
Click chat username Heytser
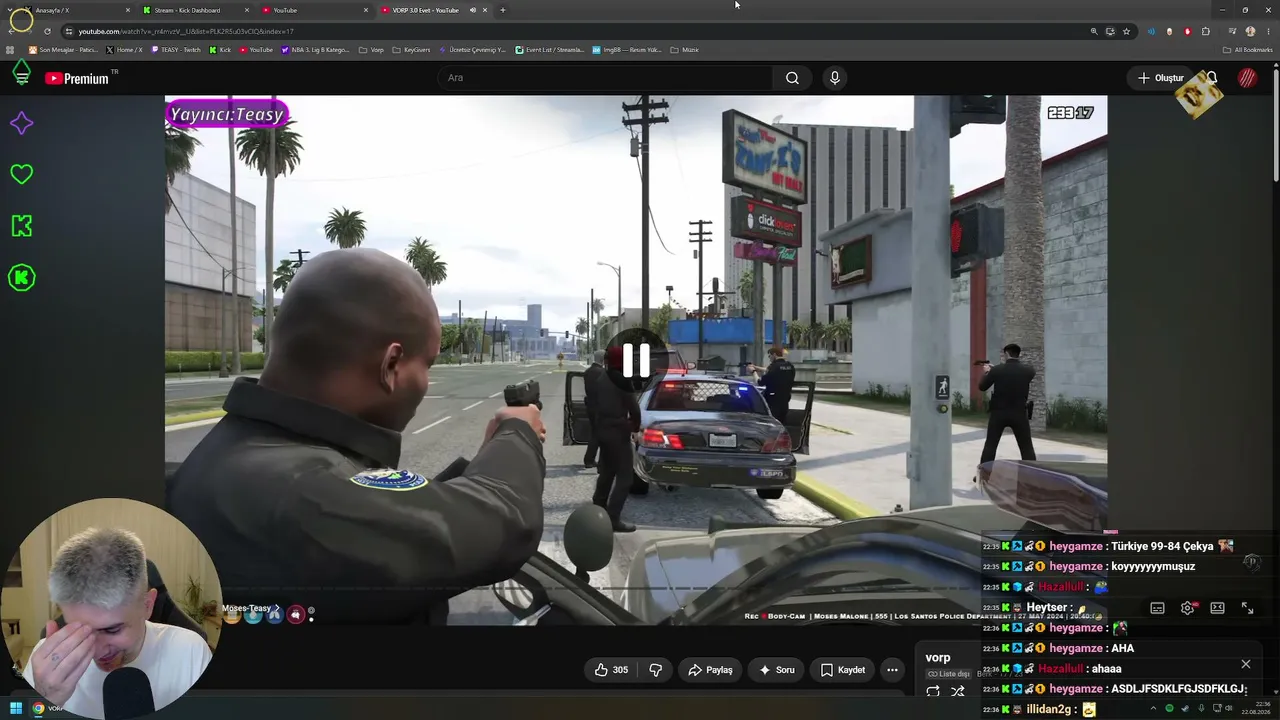[1048, 607]
